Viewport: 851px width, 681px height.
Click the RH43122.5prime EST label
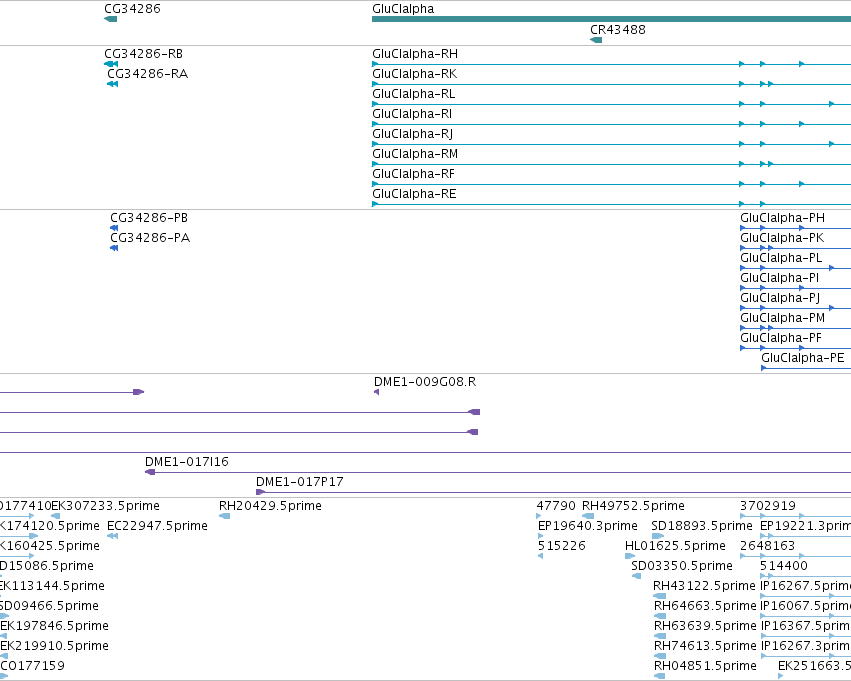[x=704, y=586]
